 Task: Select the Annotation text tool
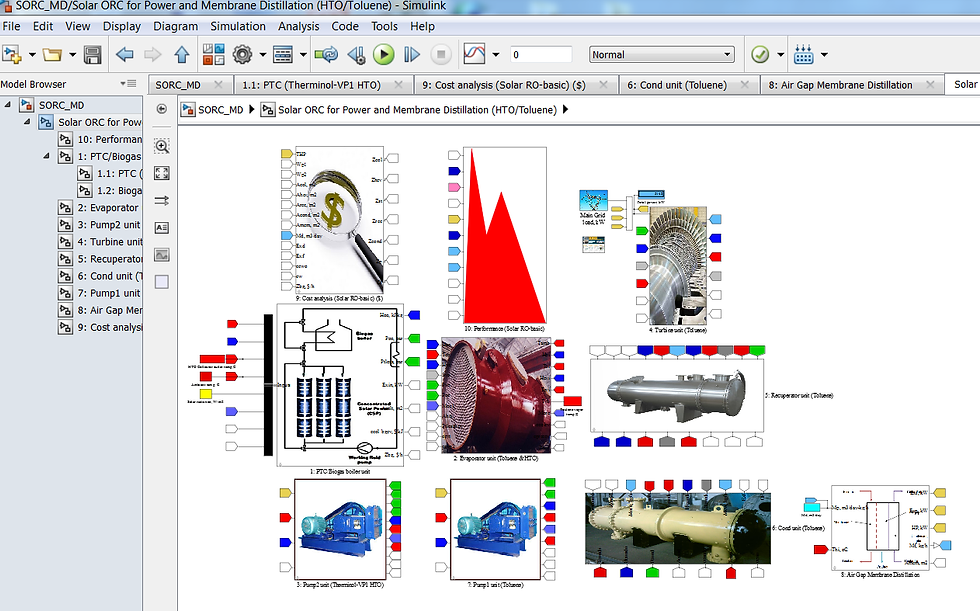(162, 227)
